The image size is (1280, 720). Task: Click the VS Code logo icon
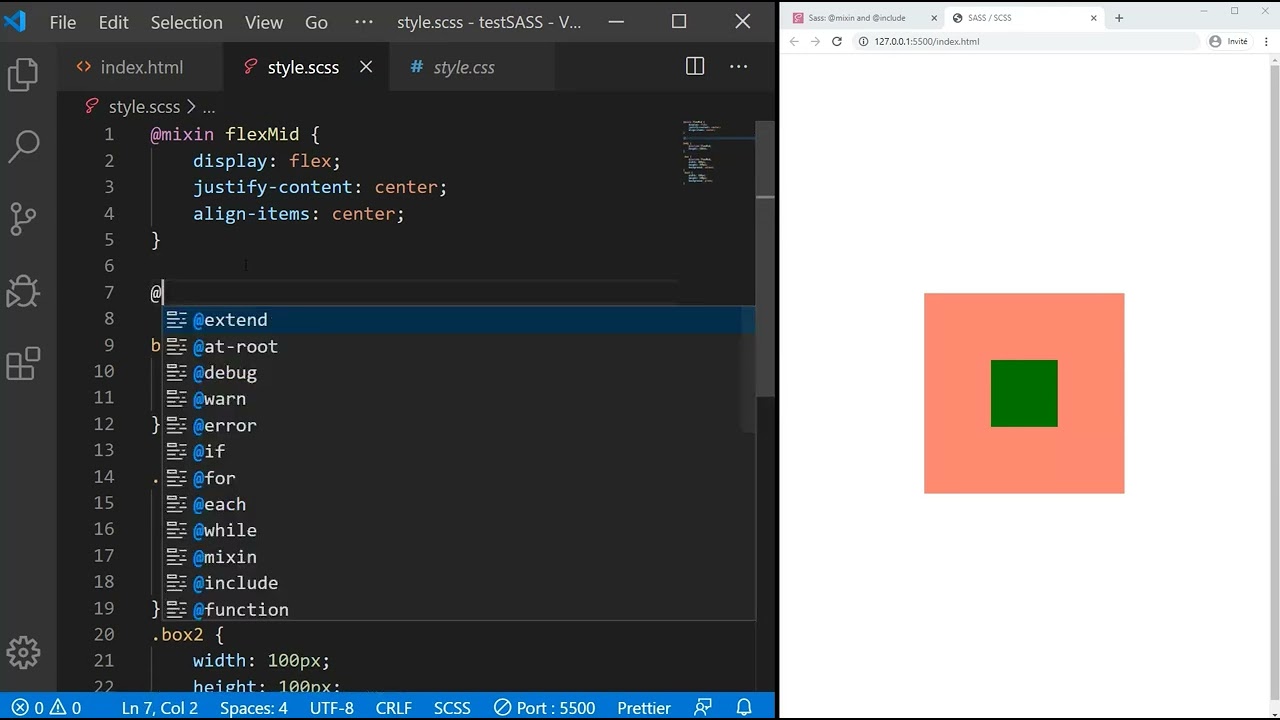[x=15, y=21]
